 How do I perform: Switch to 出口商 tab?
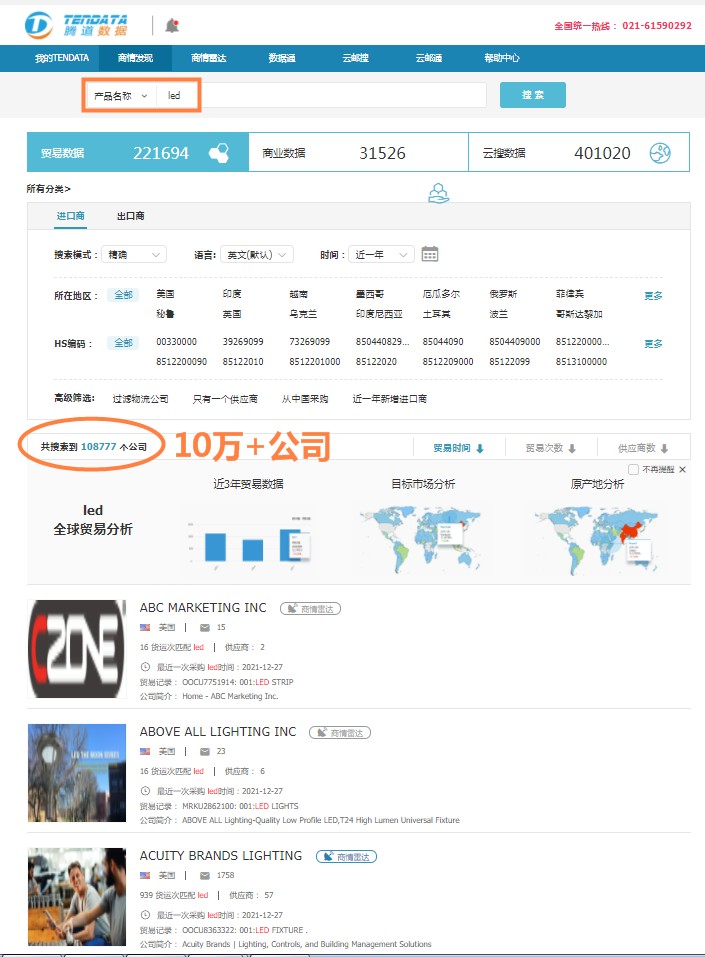pos(131,216)
